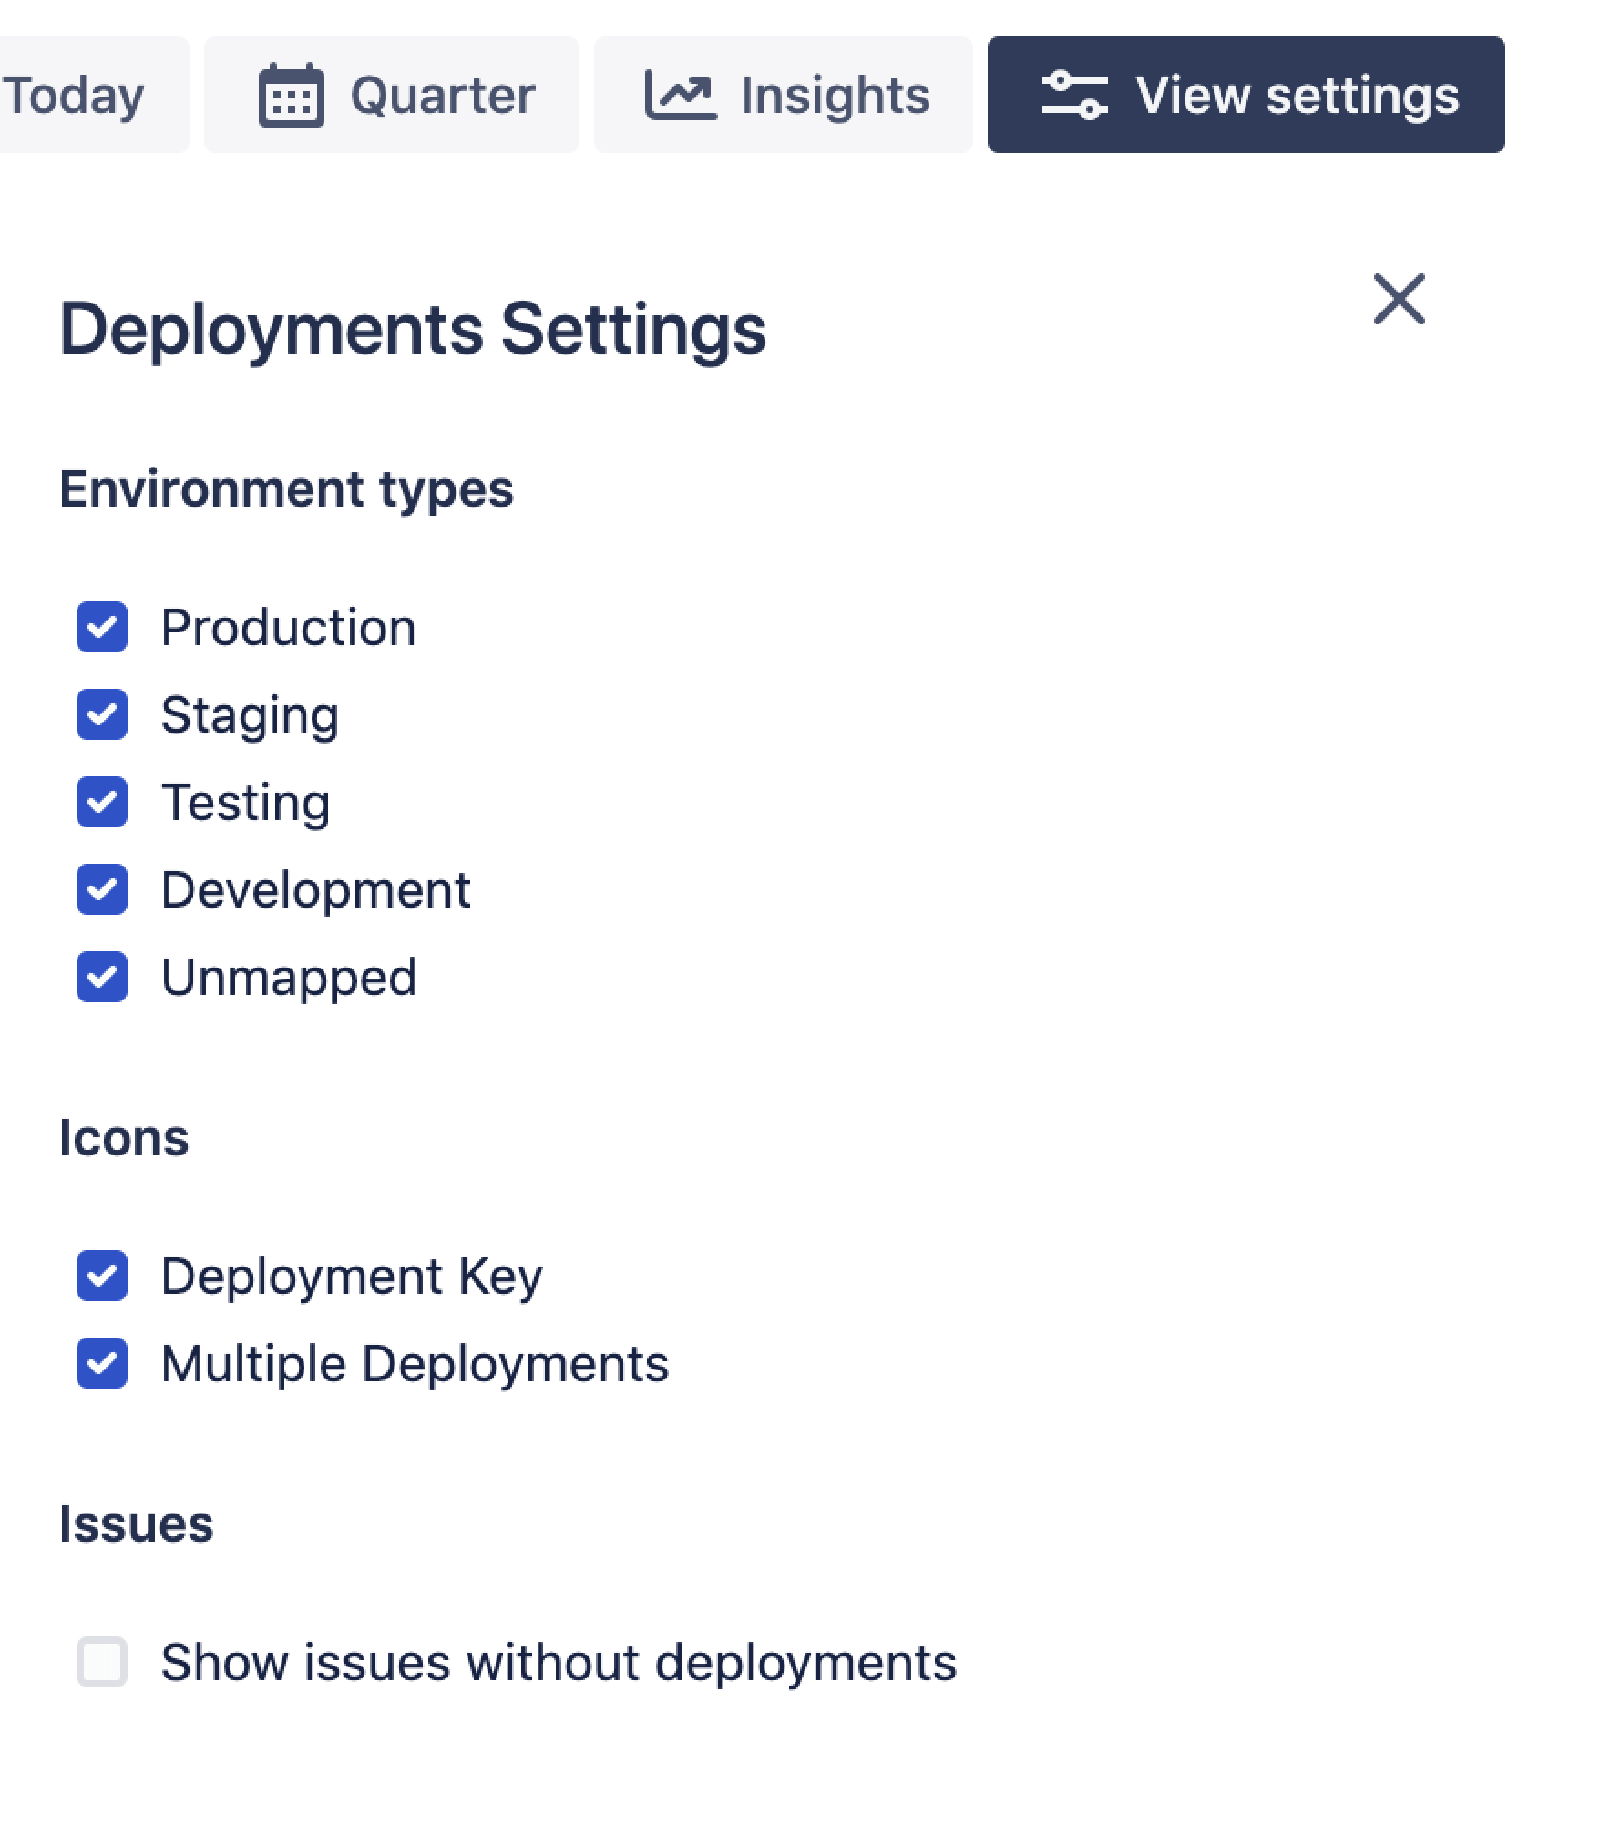Disable the Unmapped environment type

coord(102,977)
